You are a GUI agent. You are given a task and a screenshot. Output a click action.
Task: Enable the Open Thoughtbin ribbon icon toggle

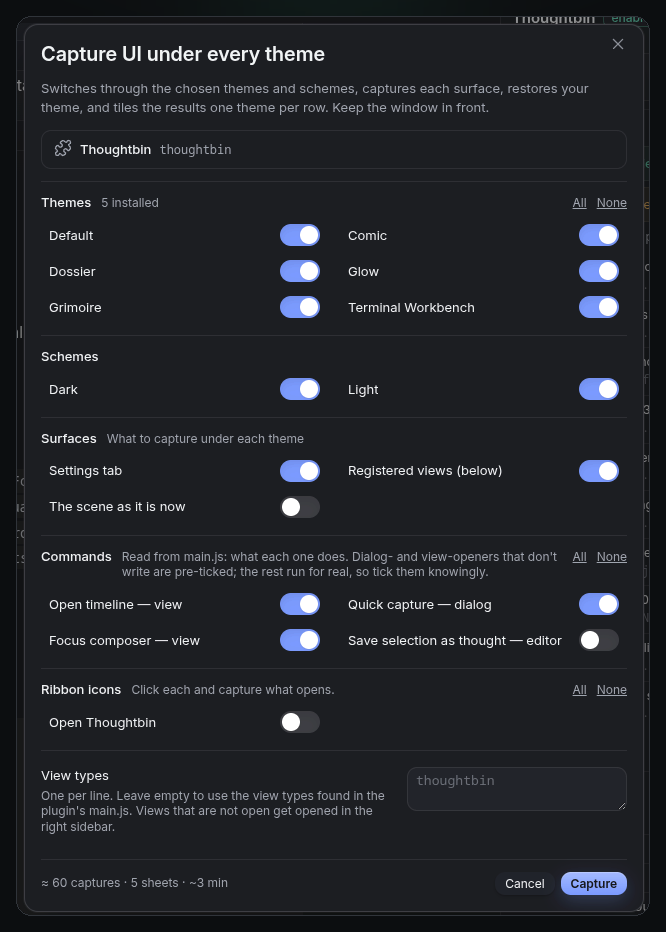(300, 722)
